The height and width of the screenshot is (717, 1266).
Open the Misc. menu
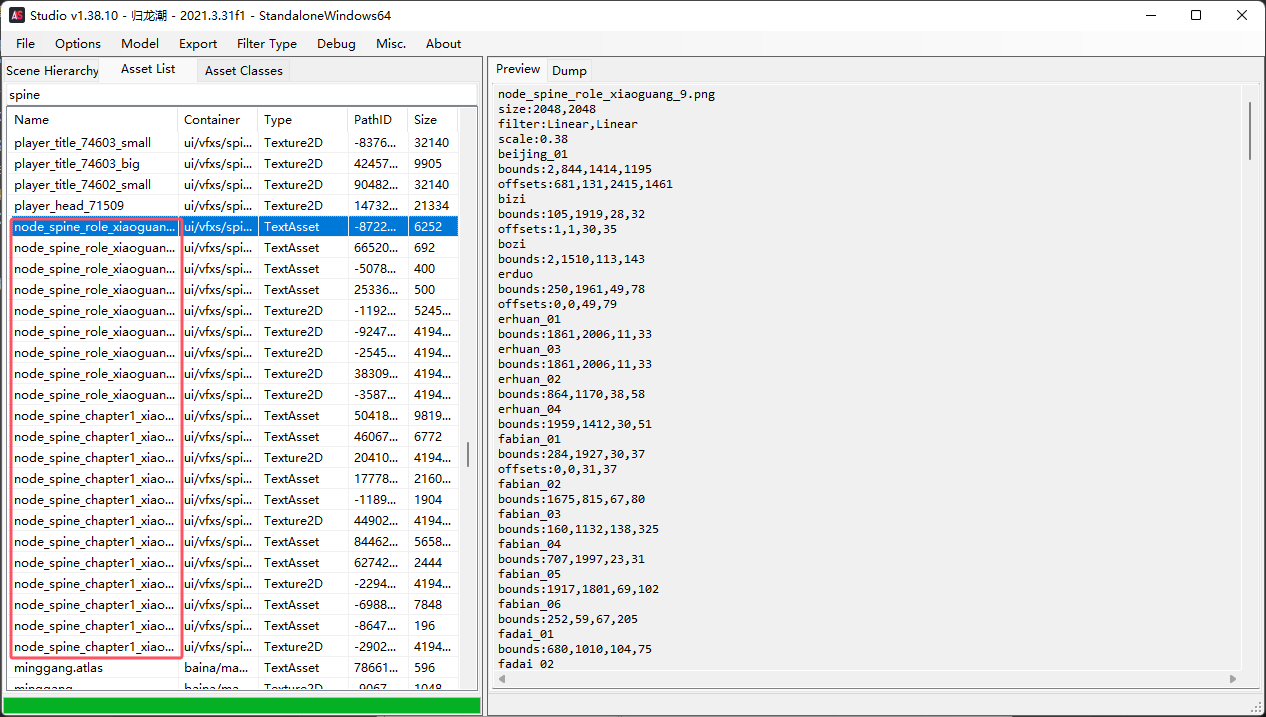tap(391, 43)
